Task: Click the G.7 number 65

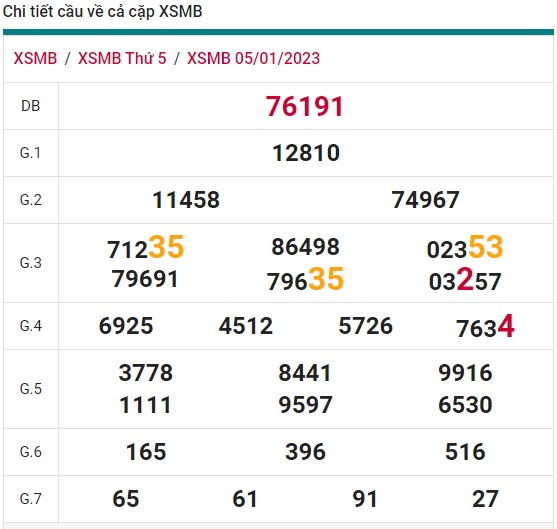Action: [126, 499]
